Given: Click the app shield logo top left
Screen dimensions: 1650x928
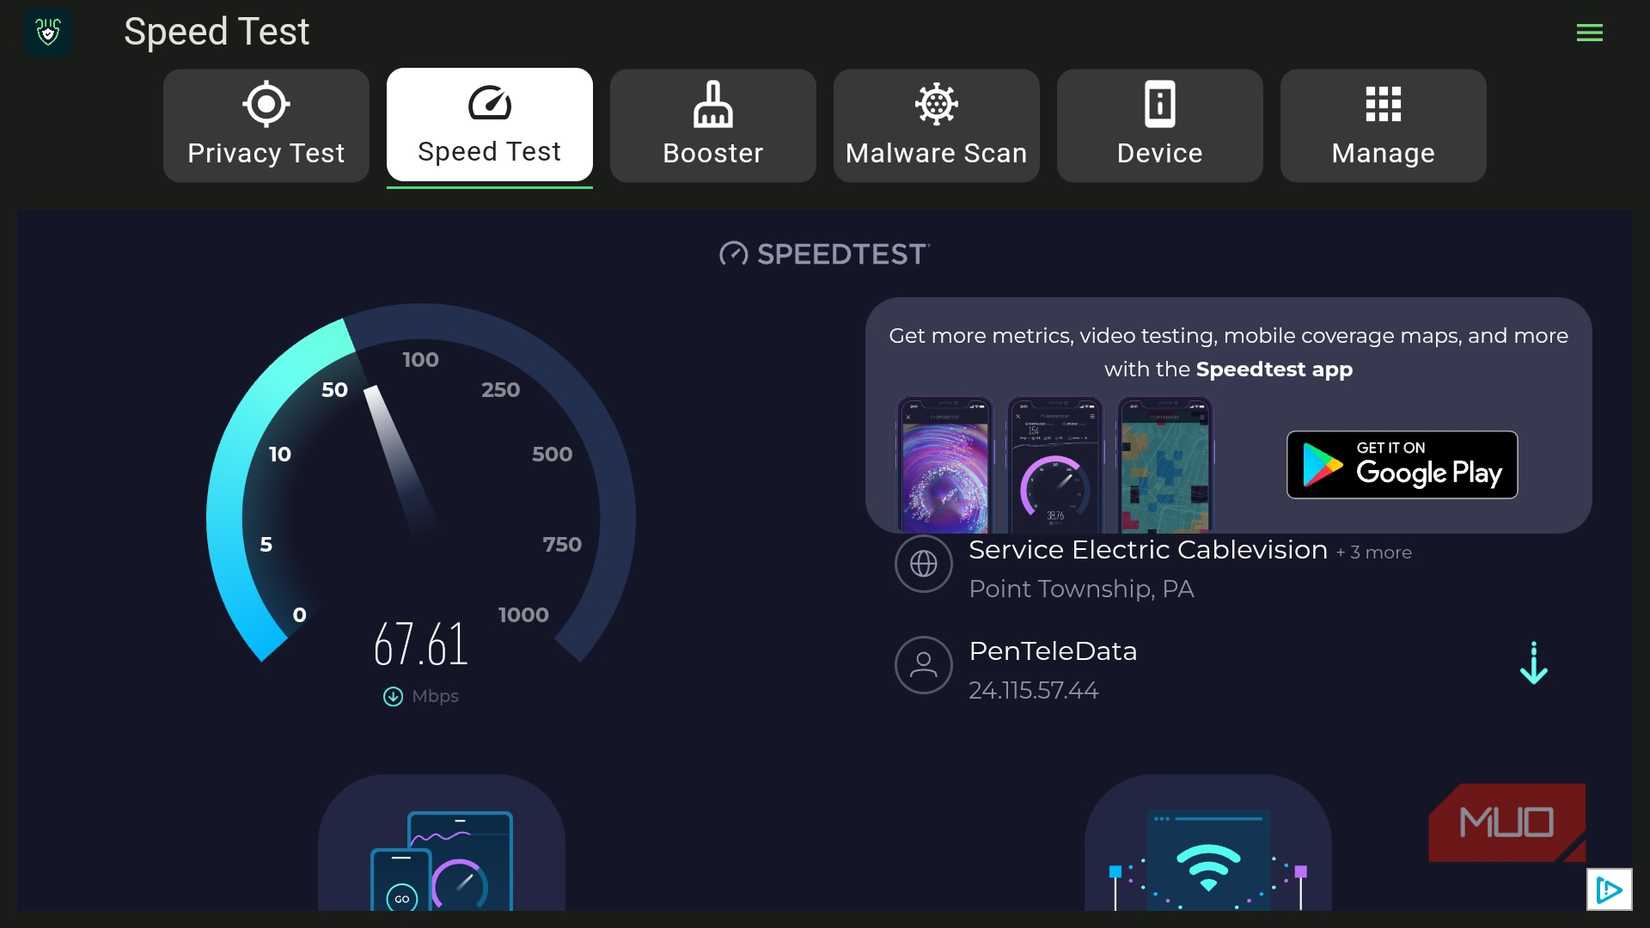Looking at the screenshot, I should [x=47, y=31].
